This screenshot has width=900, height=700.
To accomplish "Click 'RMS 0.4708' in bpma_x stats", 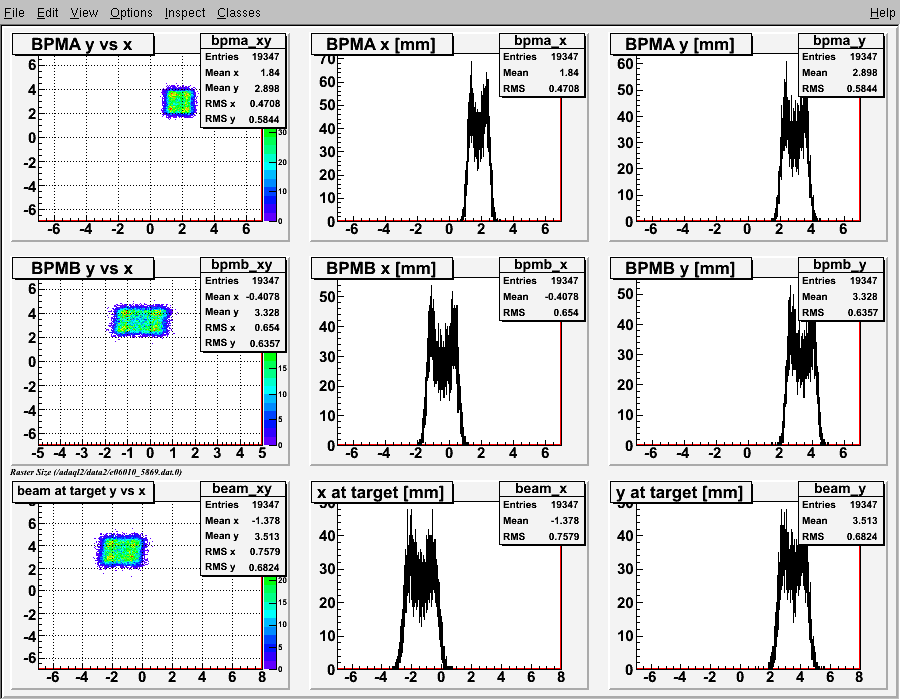I will point(541,89).
